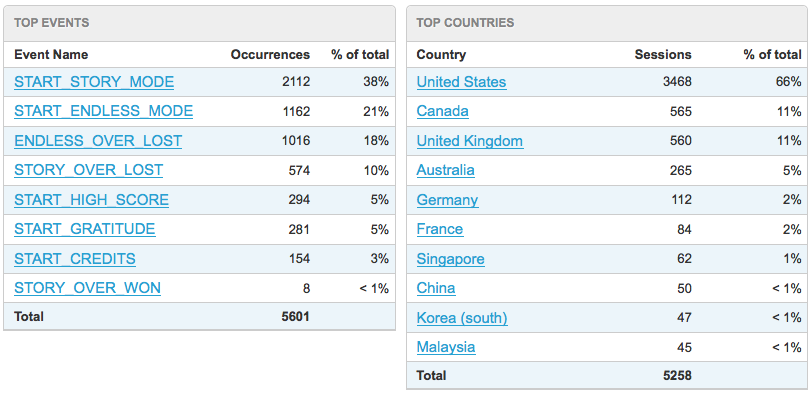This screenshot has width=812, height=395.
Task: Click the 5601 total occurrences value
Action: [296, 316]
